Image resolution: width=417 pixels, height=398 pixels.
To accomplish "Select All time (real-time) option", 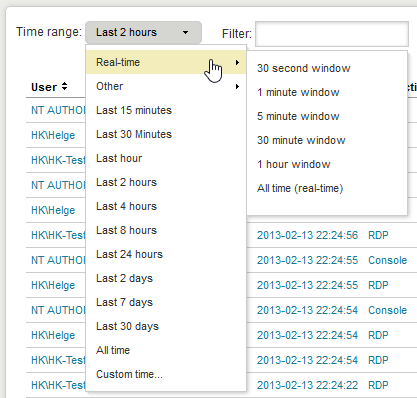I will (300, 188).
